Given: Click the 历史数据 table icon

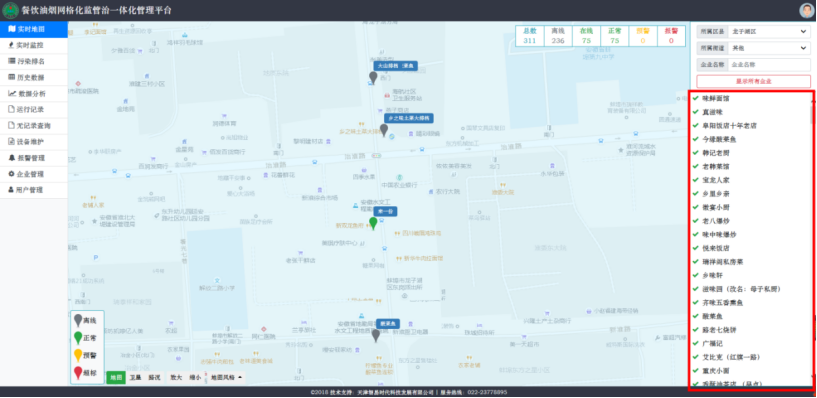Looking at the screenshot, I should pyautogui.click(x=11, y=77).
